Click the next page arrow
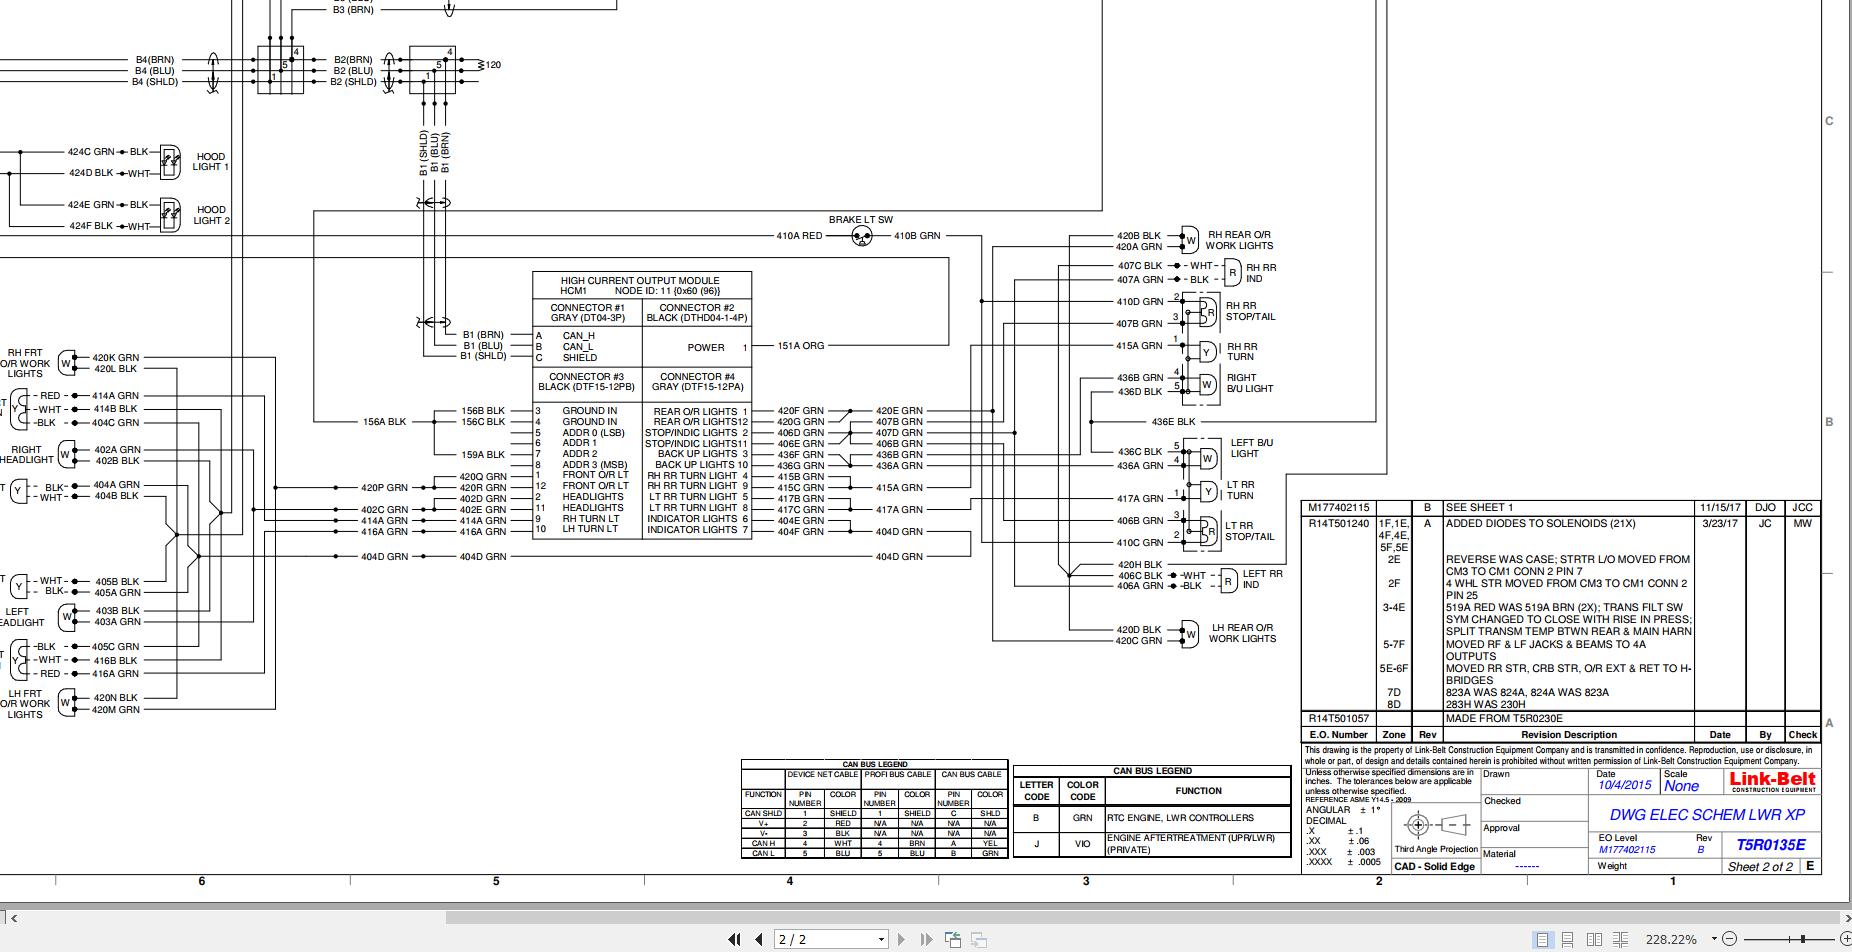Image resolution: width=1852 pixels, height=952 pixels. (x=902, y=939)
